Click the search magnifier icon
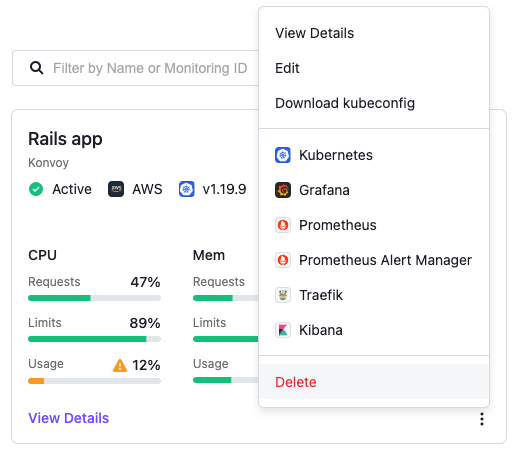This screenshot has width=519, height=455. pos(36,68)
